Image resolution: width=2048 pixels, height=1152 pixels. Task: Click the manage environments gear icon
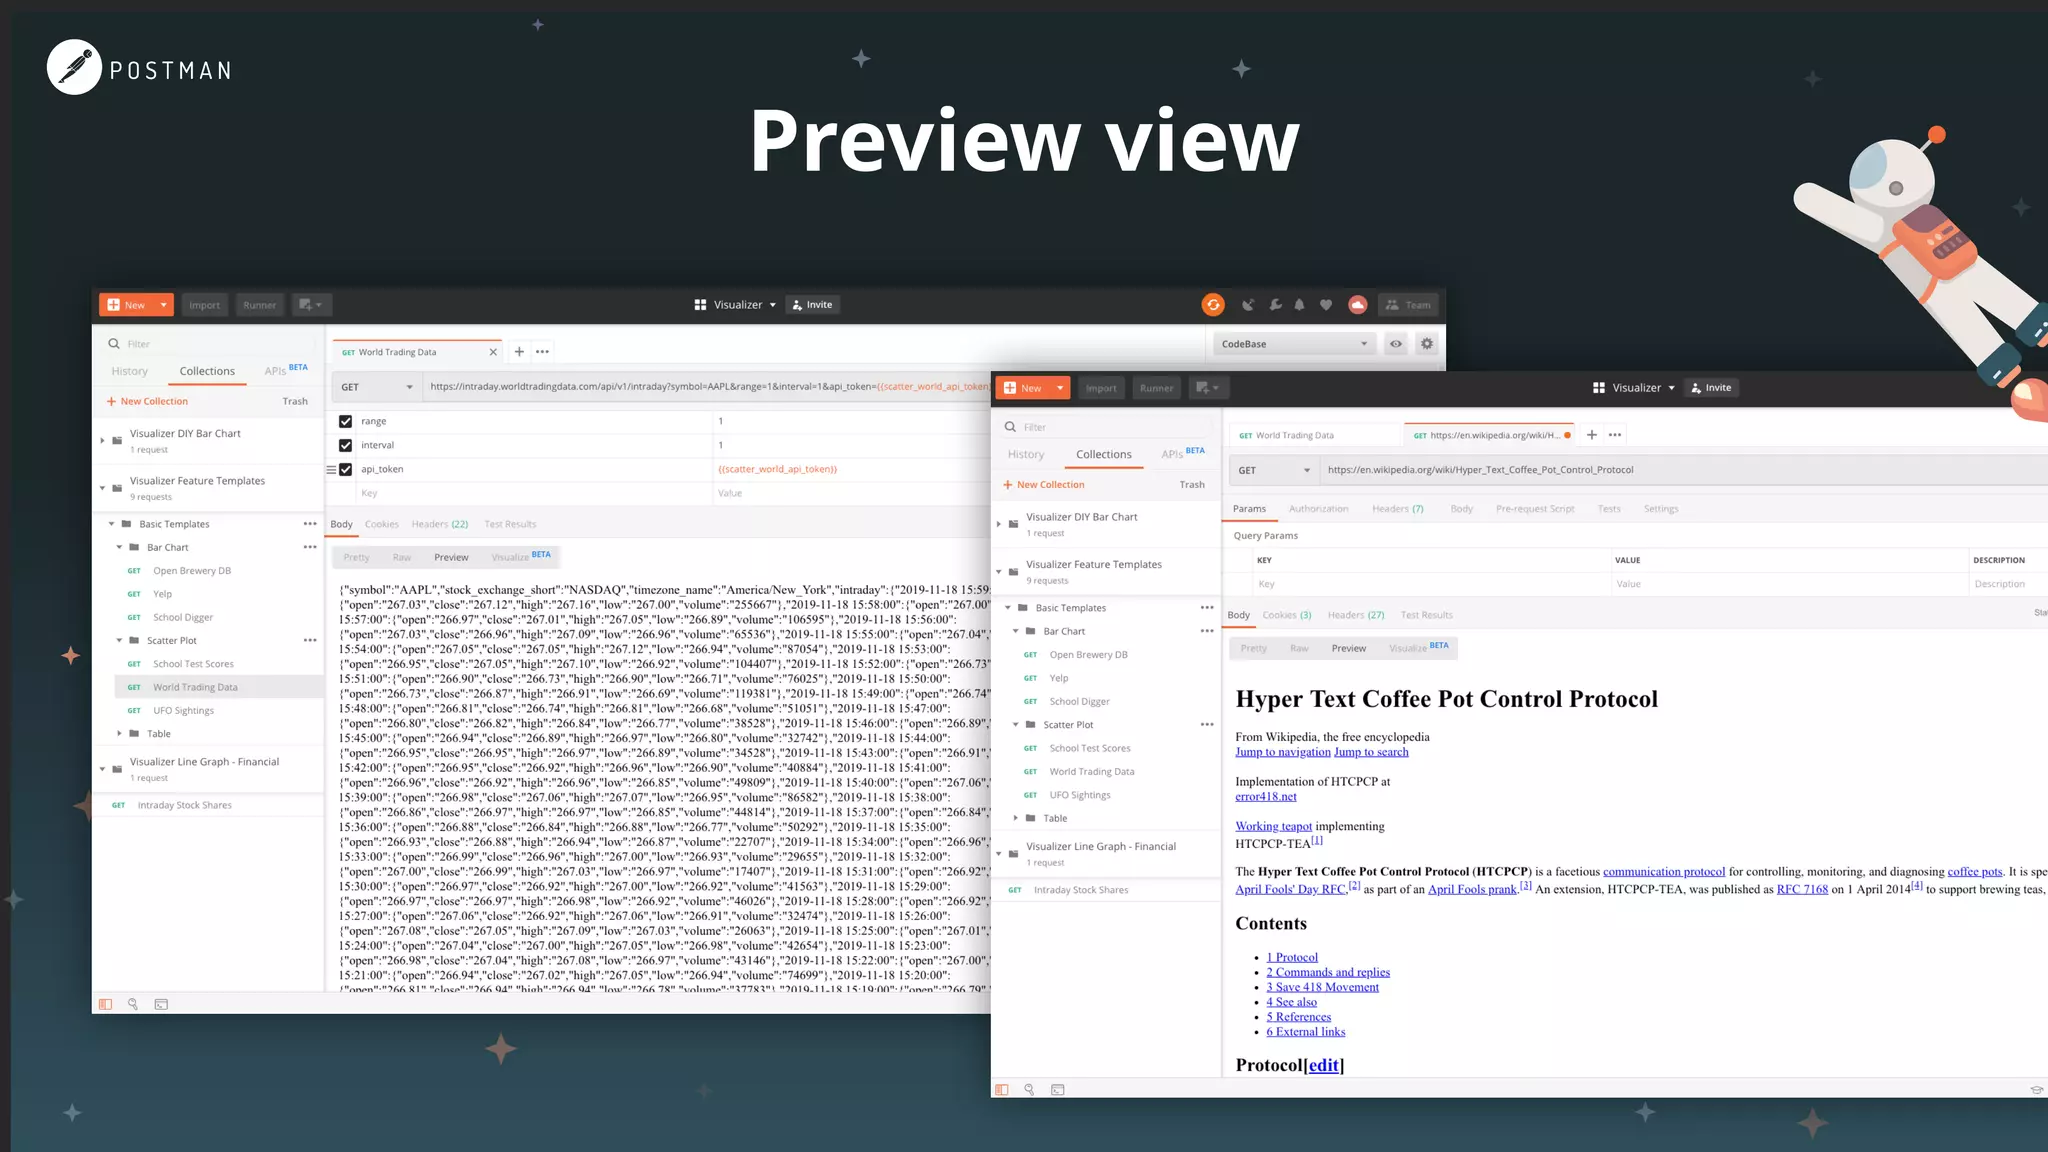(x=1427, y=344)
